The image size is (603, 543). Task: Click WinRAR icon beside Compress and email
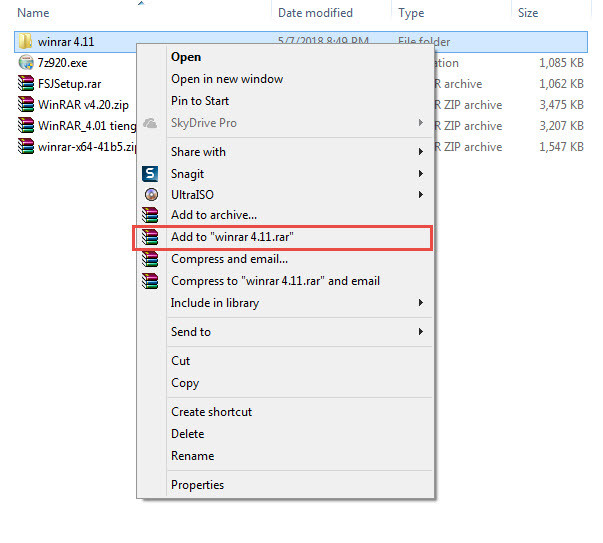point(150,259)
